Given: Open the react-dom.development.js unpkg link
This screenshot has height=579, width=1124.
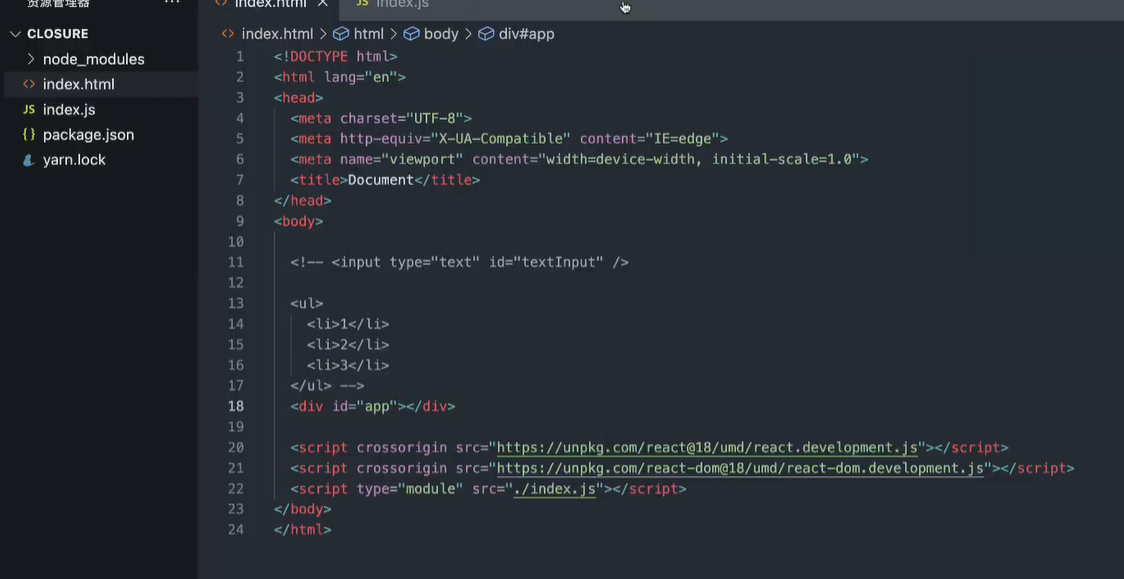Looking at the screenshot, I should [740, 469].
